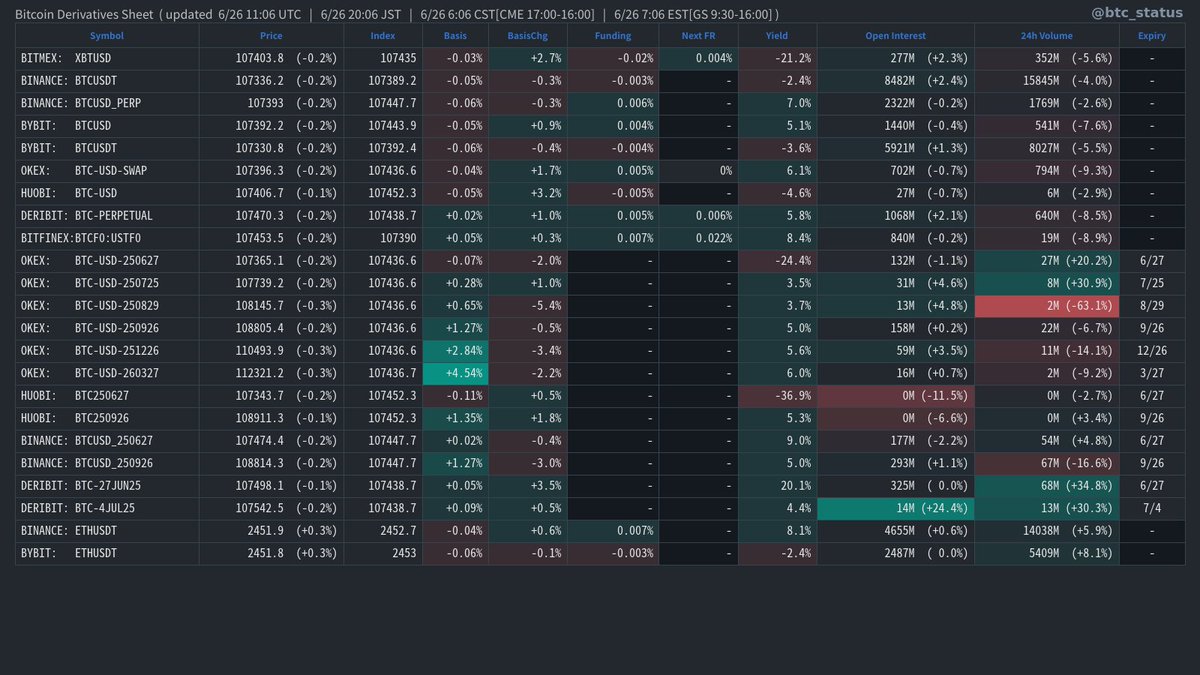Click the 27M (+20.2%) volume cell
The width and height of the screenshot is (1200, 675).
[1047, 260]
